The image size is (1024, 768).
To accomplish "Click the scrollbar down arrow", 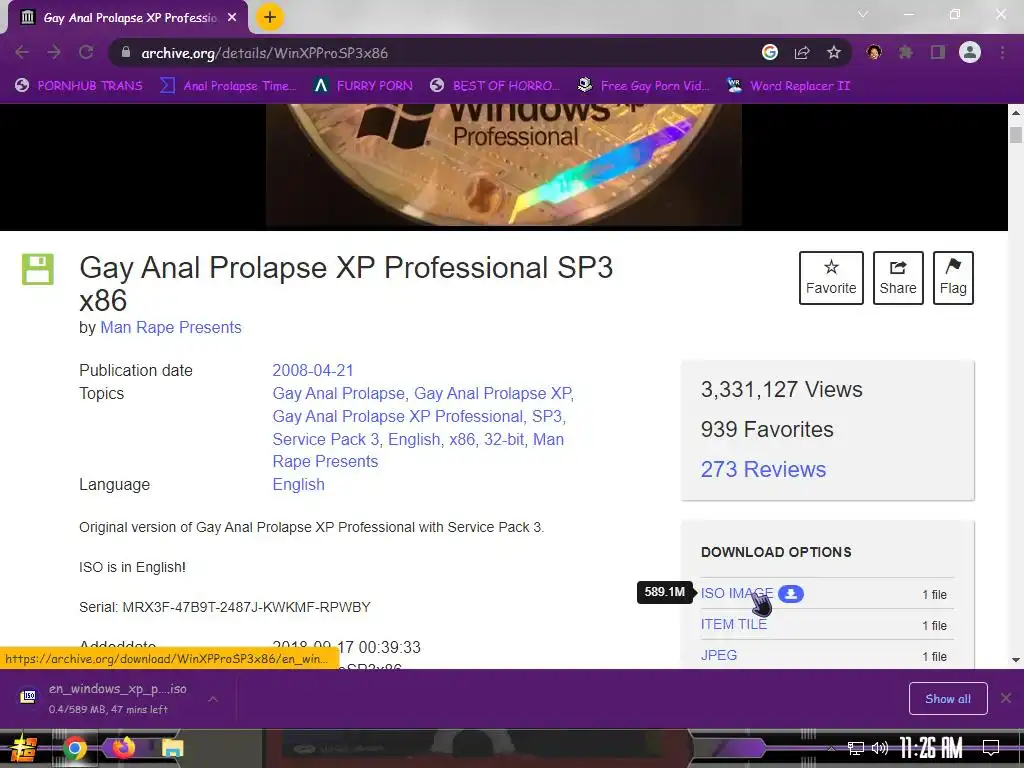I will pos(1016,660).
